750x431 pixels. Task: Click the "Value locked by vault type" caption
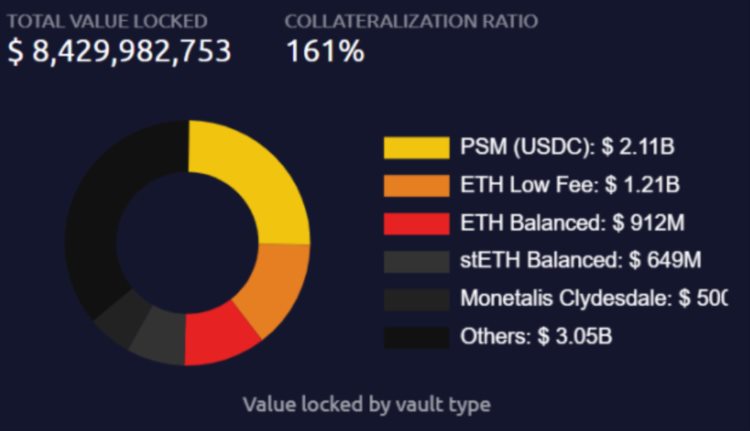pos(366,404)
